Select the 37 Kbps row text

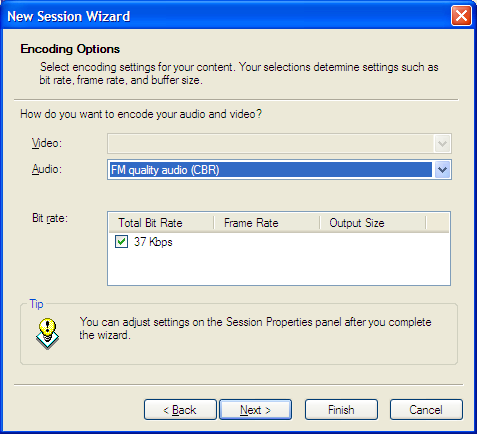[153, 242]
